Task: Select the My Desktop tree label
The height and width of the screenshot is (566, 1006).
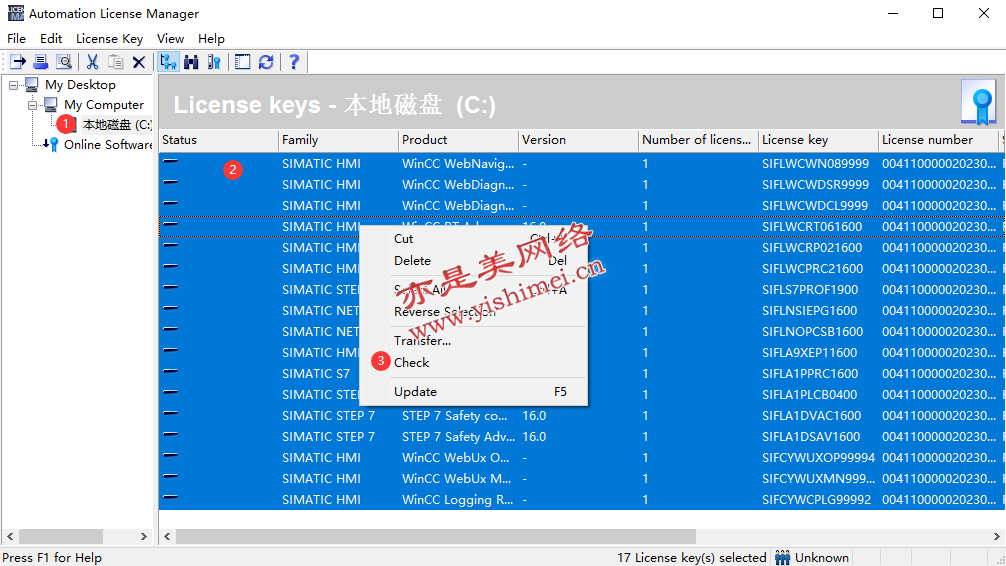Action: [x=80, y=85]
